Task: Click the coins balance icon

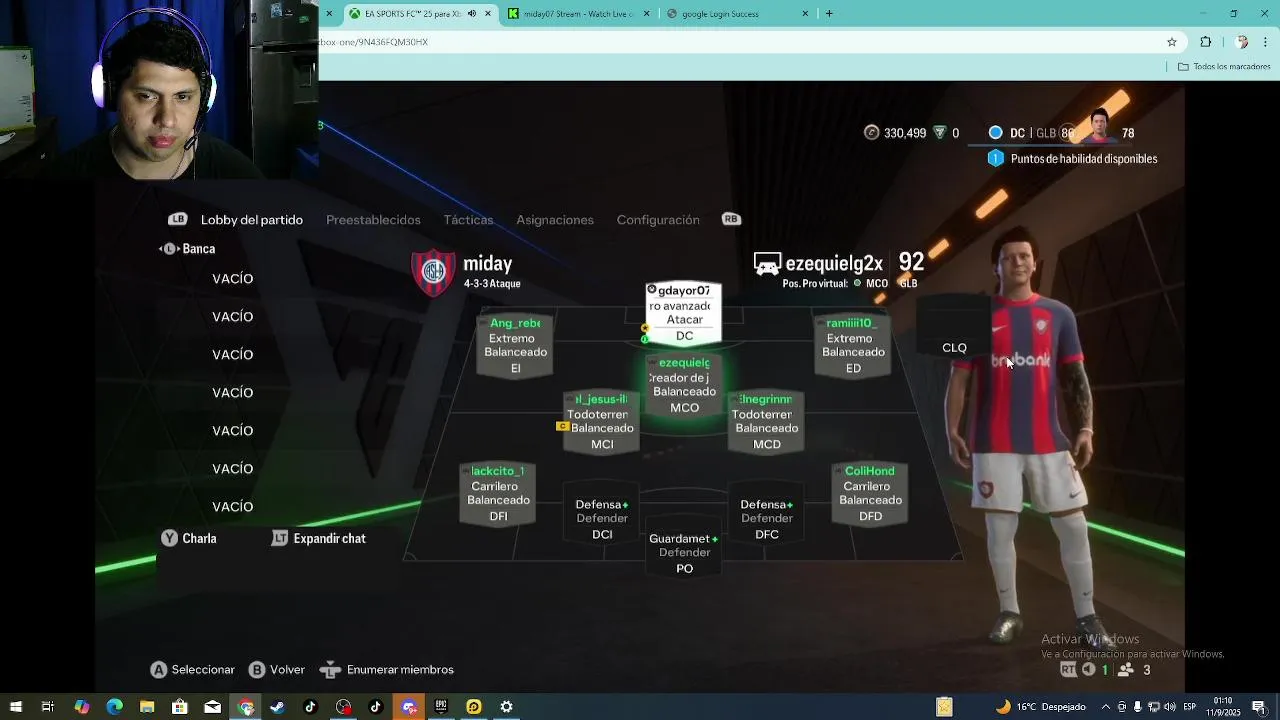Action: 871,133
